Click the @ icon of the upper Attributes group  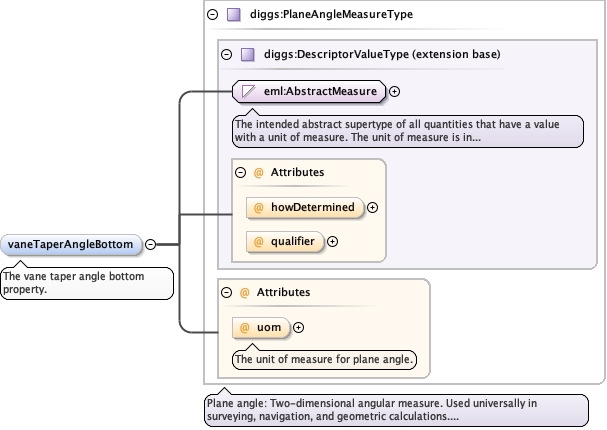click(x=258, y=172)
